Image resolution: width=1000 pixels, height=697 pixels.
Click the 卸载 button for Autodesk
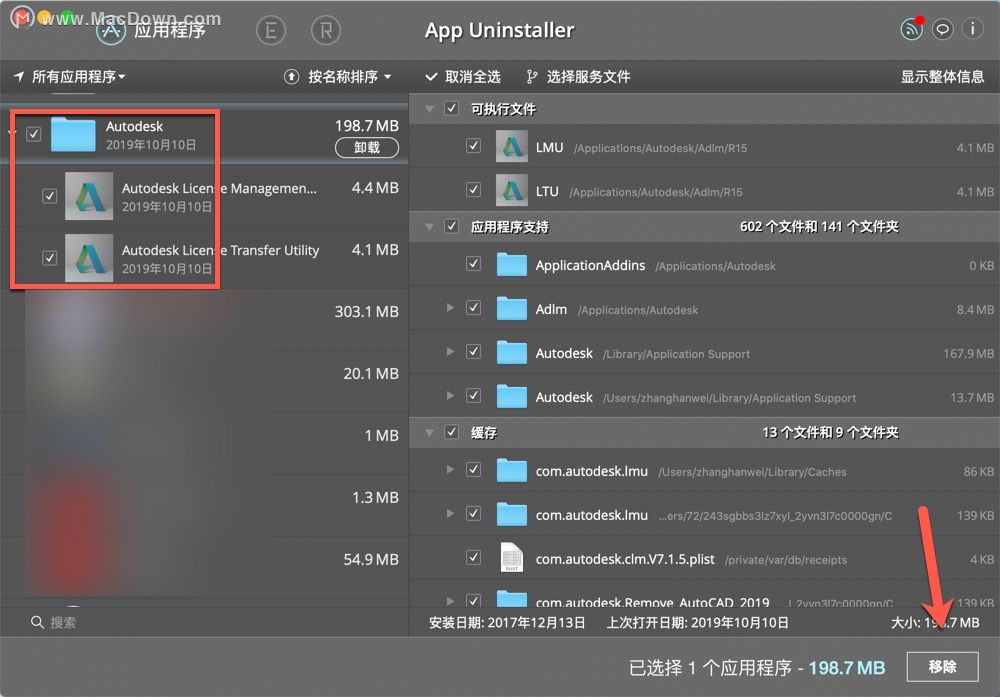coord(367,147)
